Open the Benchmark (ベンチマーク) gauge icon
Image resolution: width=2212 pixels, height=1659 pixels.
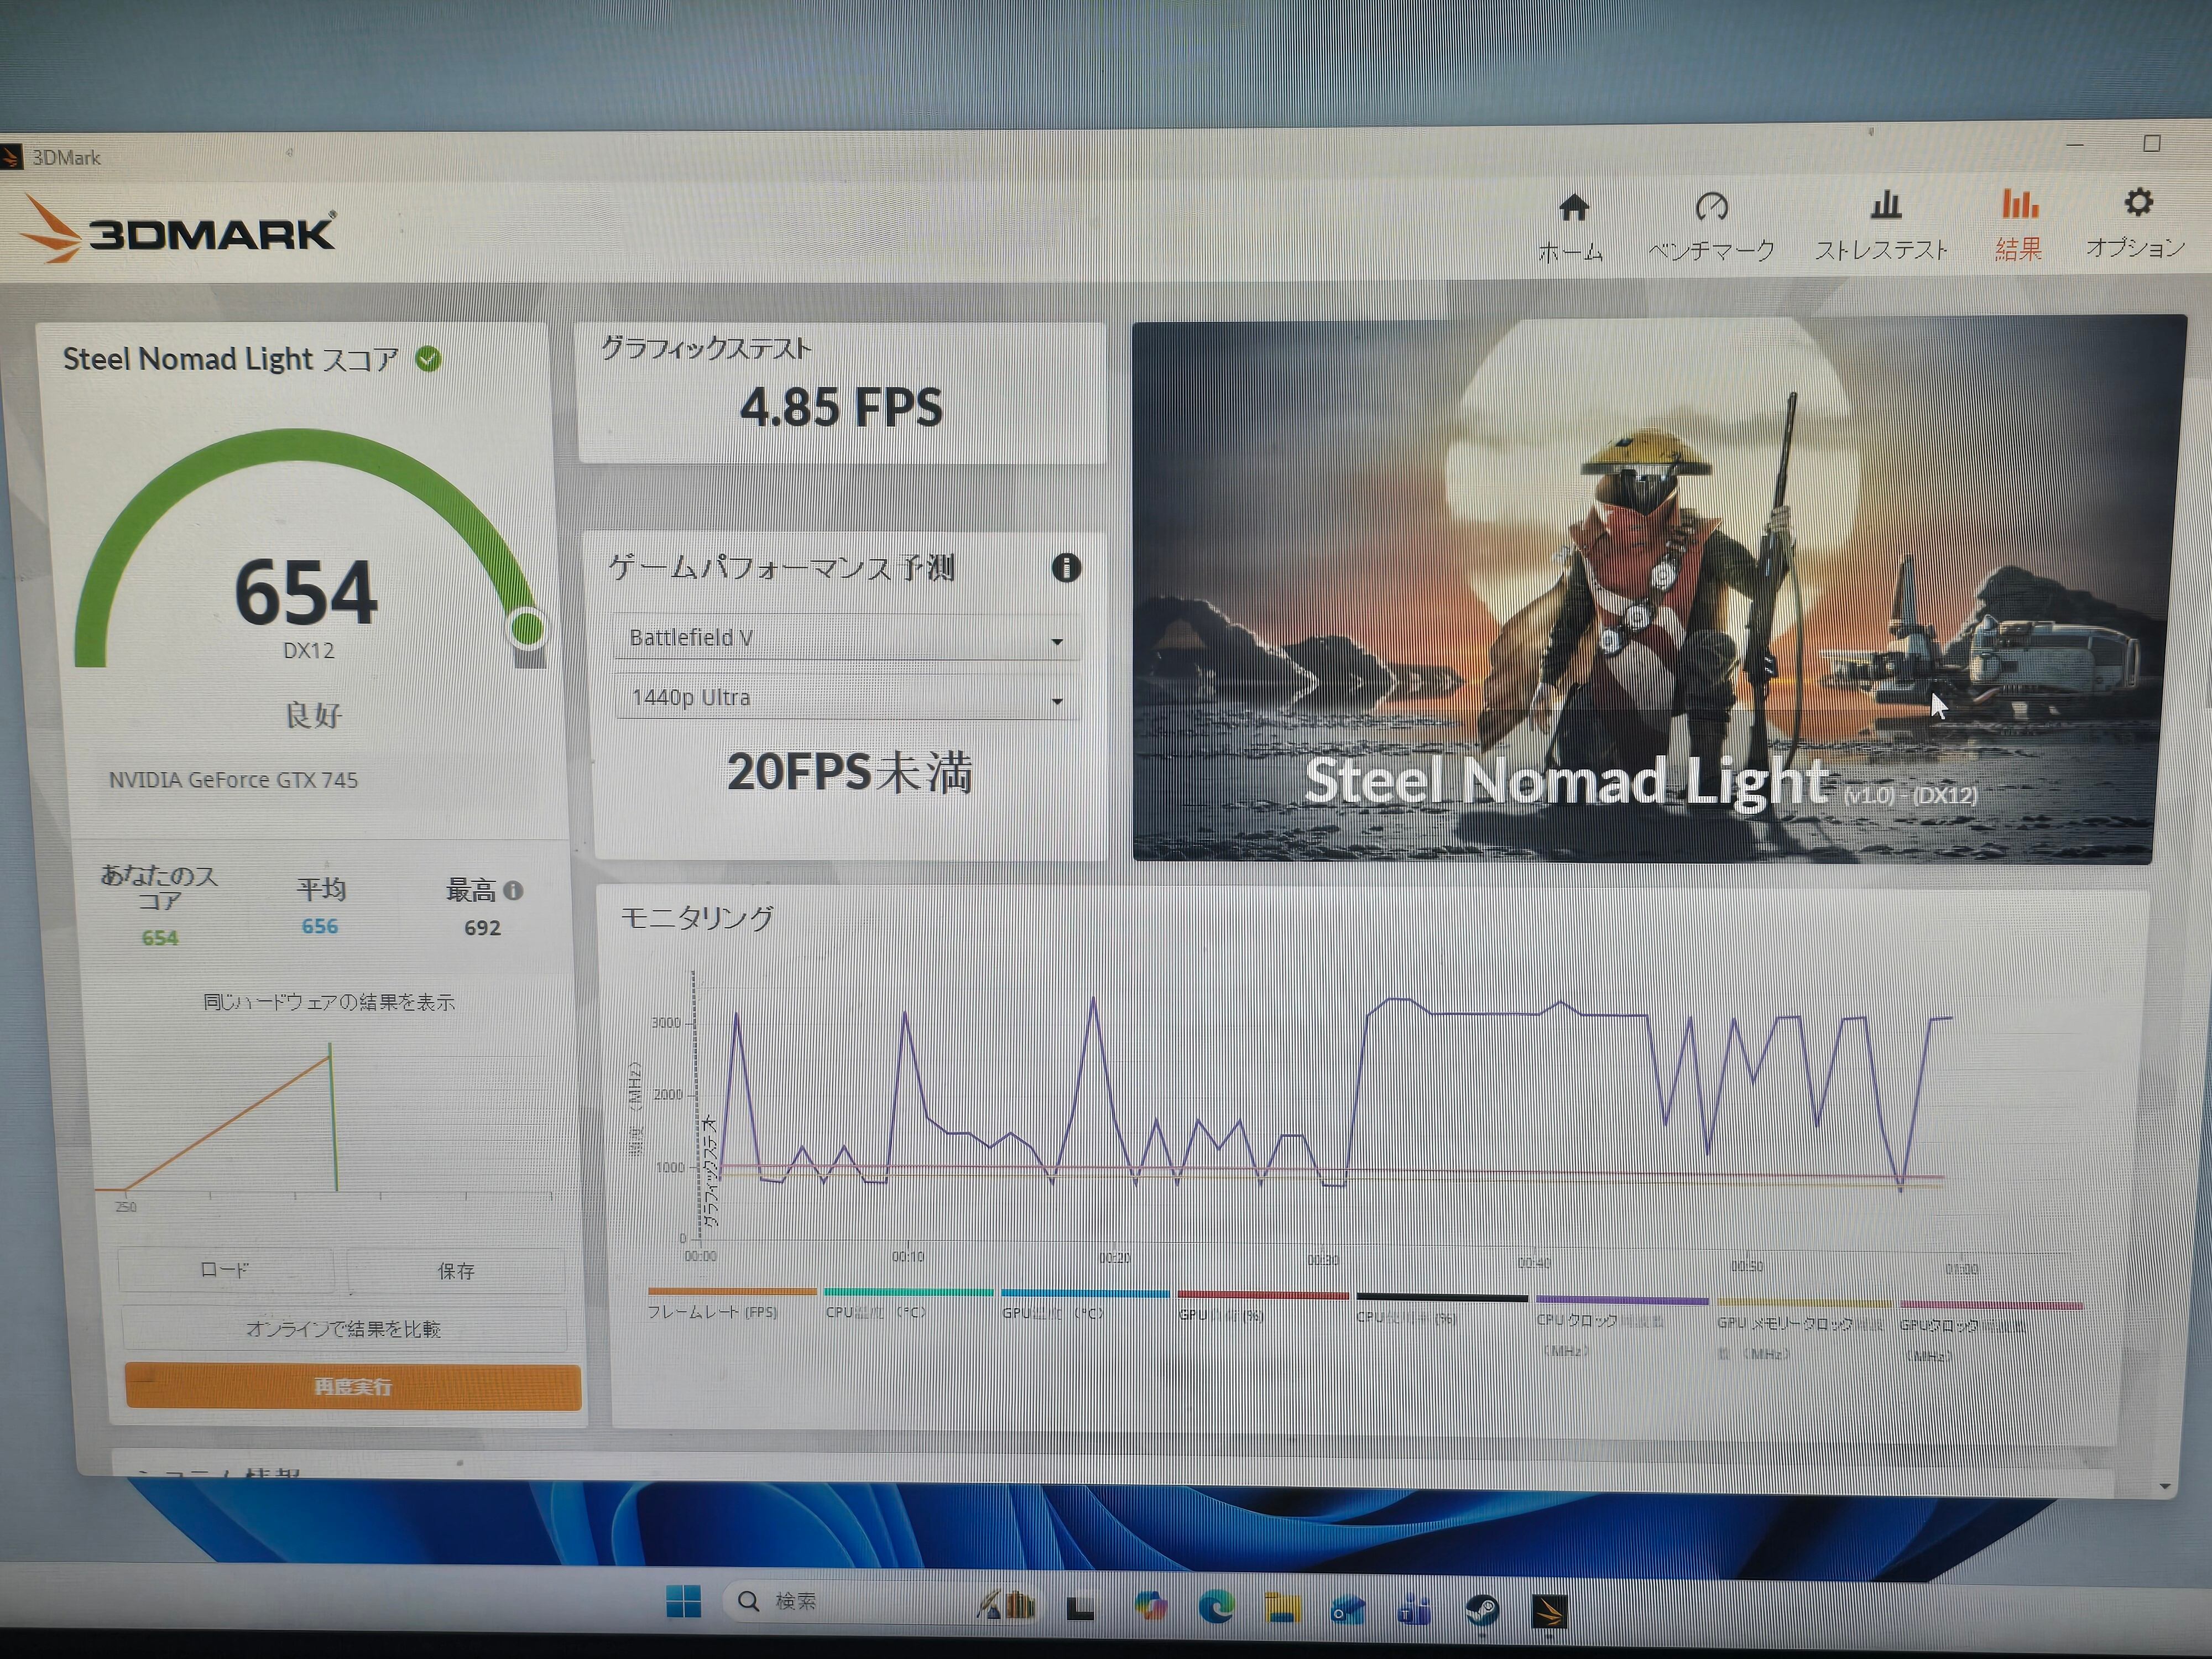(1711, 207)
